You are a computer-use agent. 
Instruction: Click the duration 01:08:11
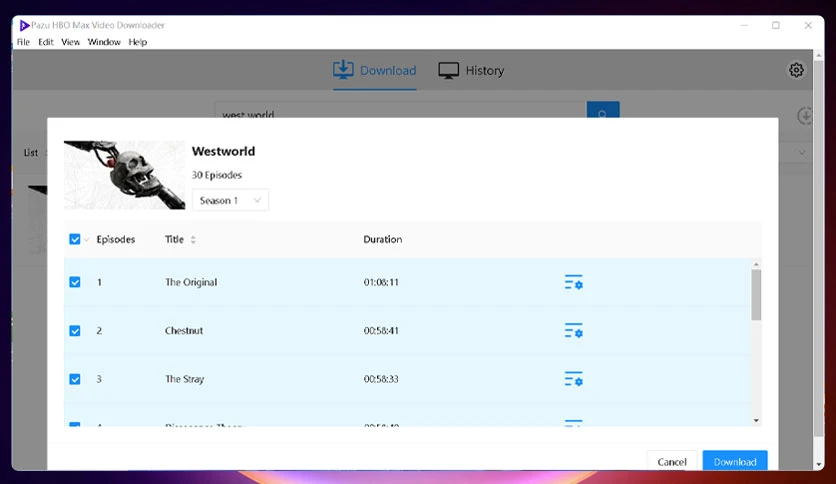(381, 282)
